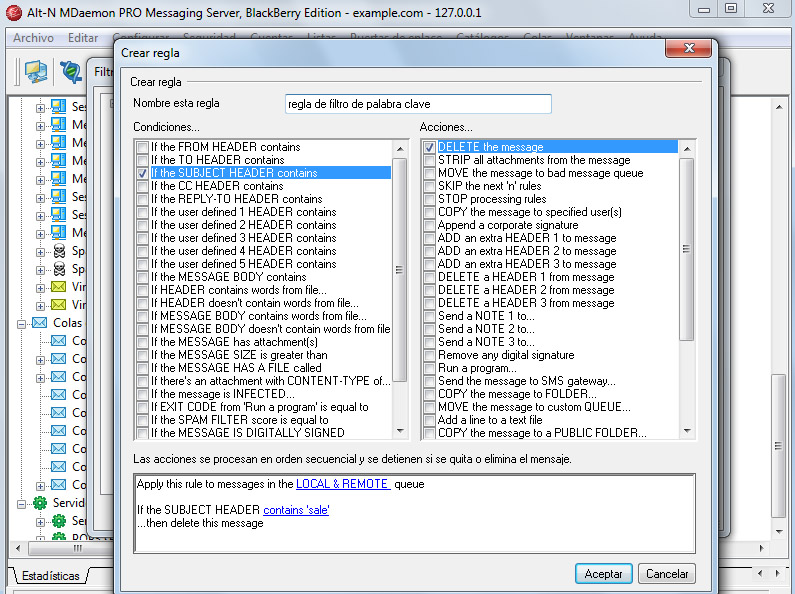Viewport: 795px width, 594px height.
Task: Open the Archivo menu
Action: [33, 38]
